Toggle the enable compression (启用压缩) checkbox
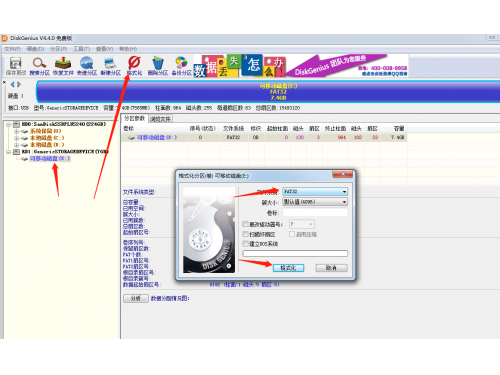The image size is (500, 375). (292, 234)
